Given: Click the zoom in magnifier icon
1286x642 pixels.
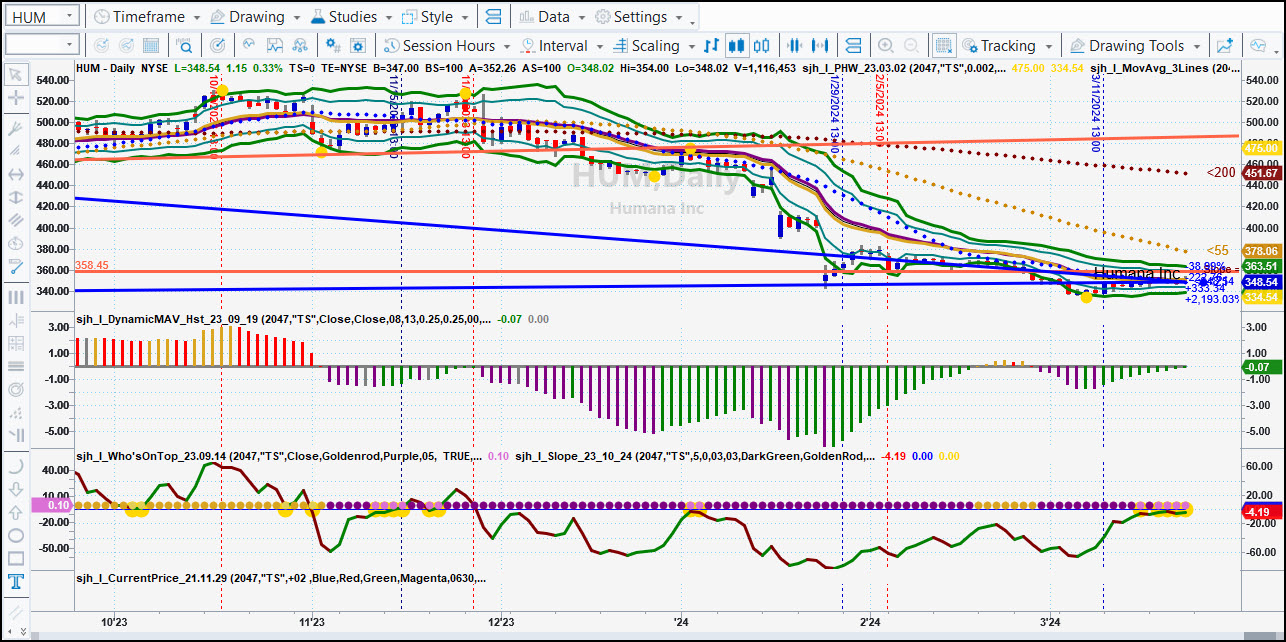Looking at the screenshot, I should [885, 46].
